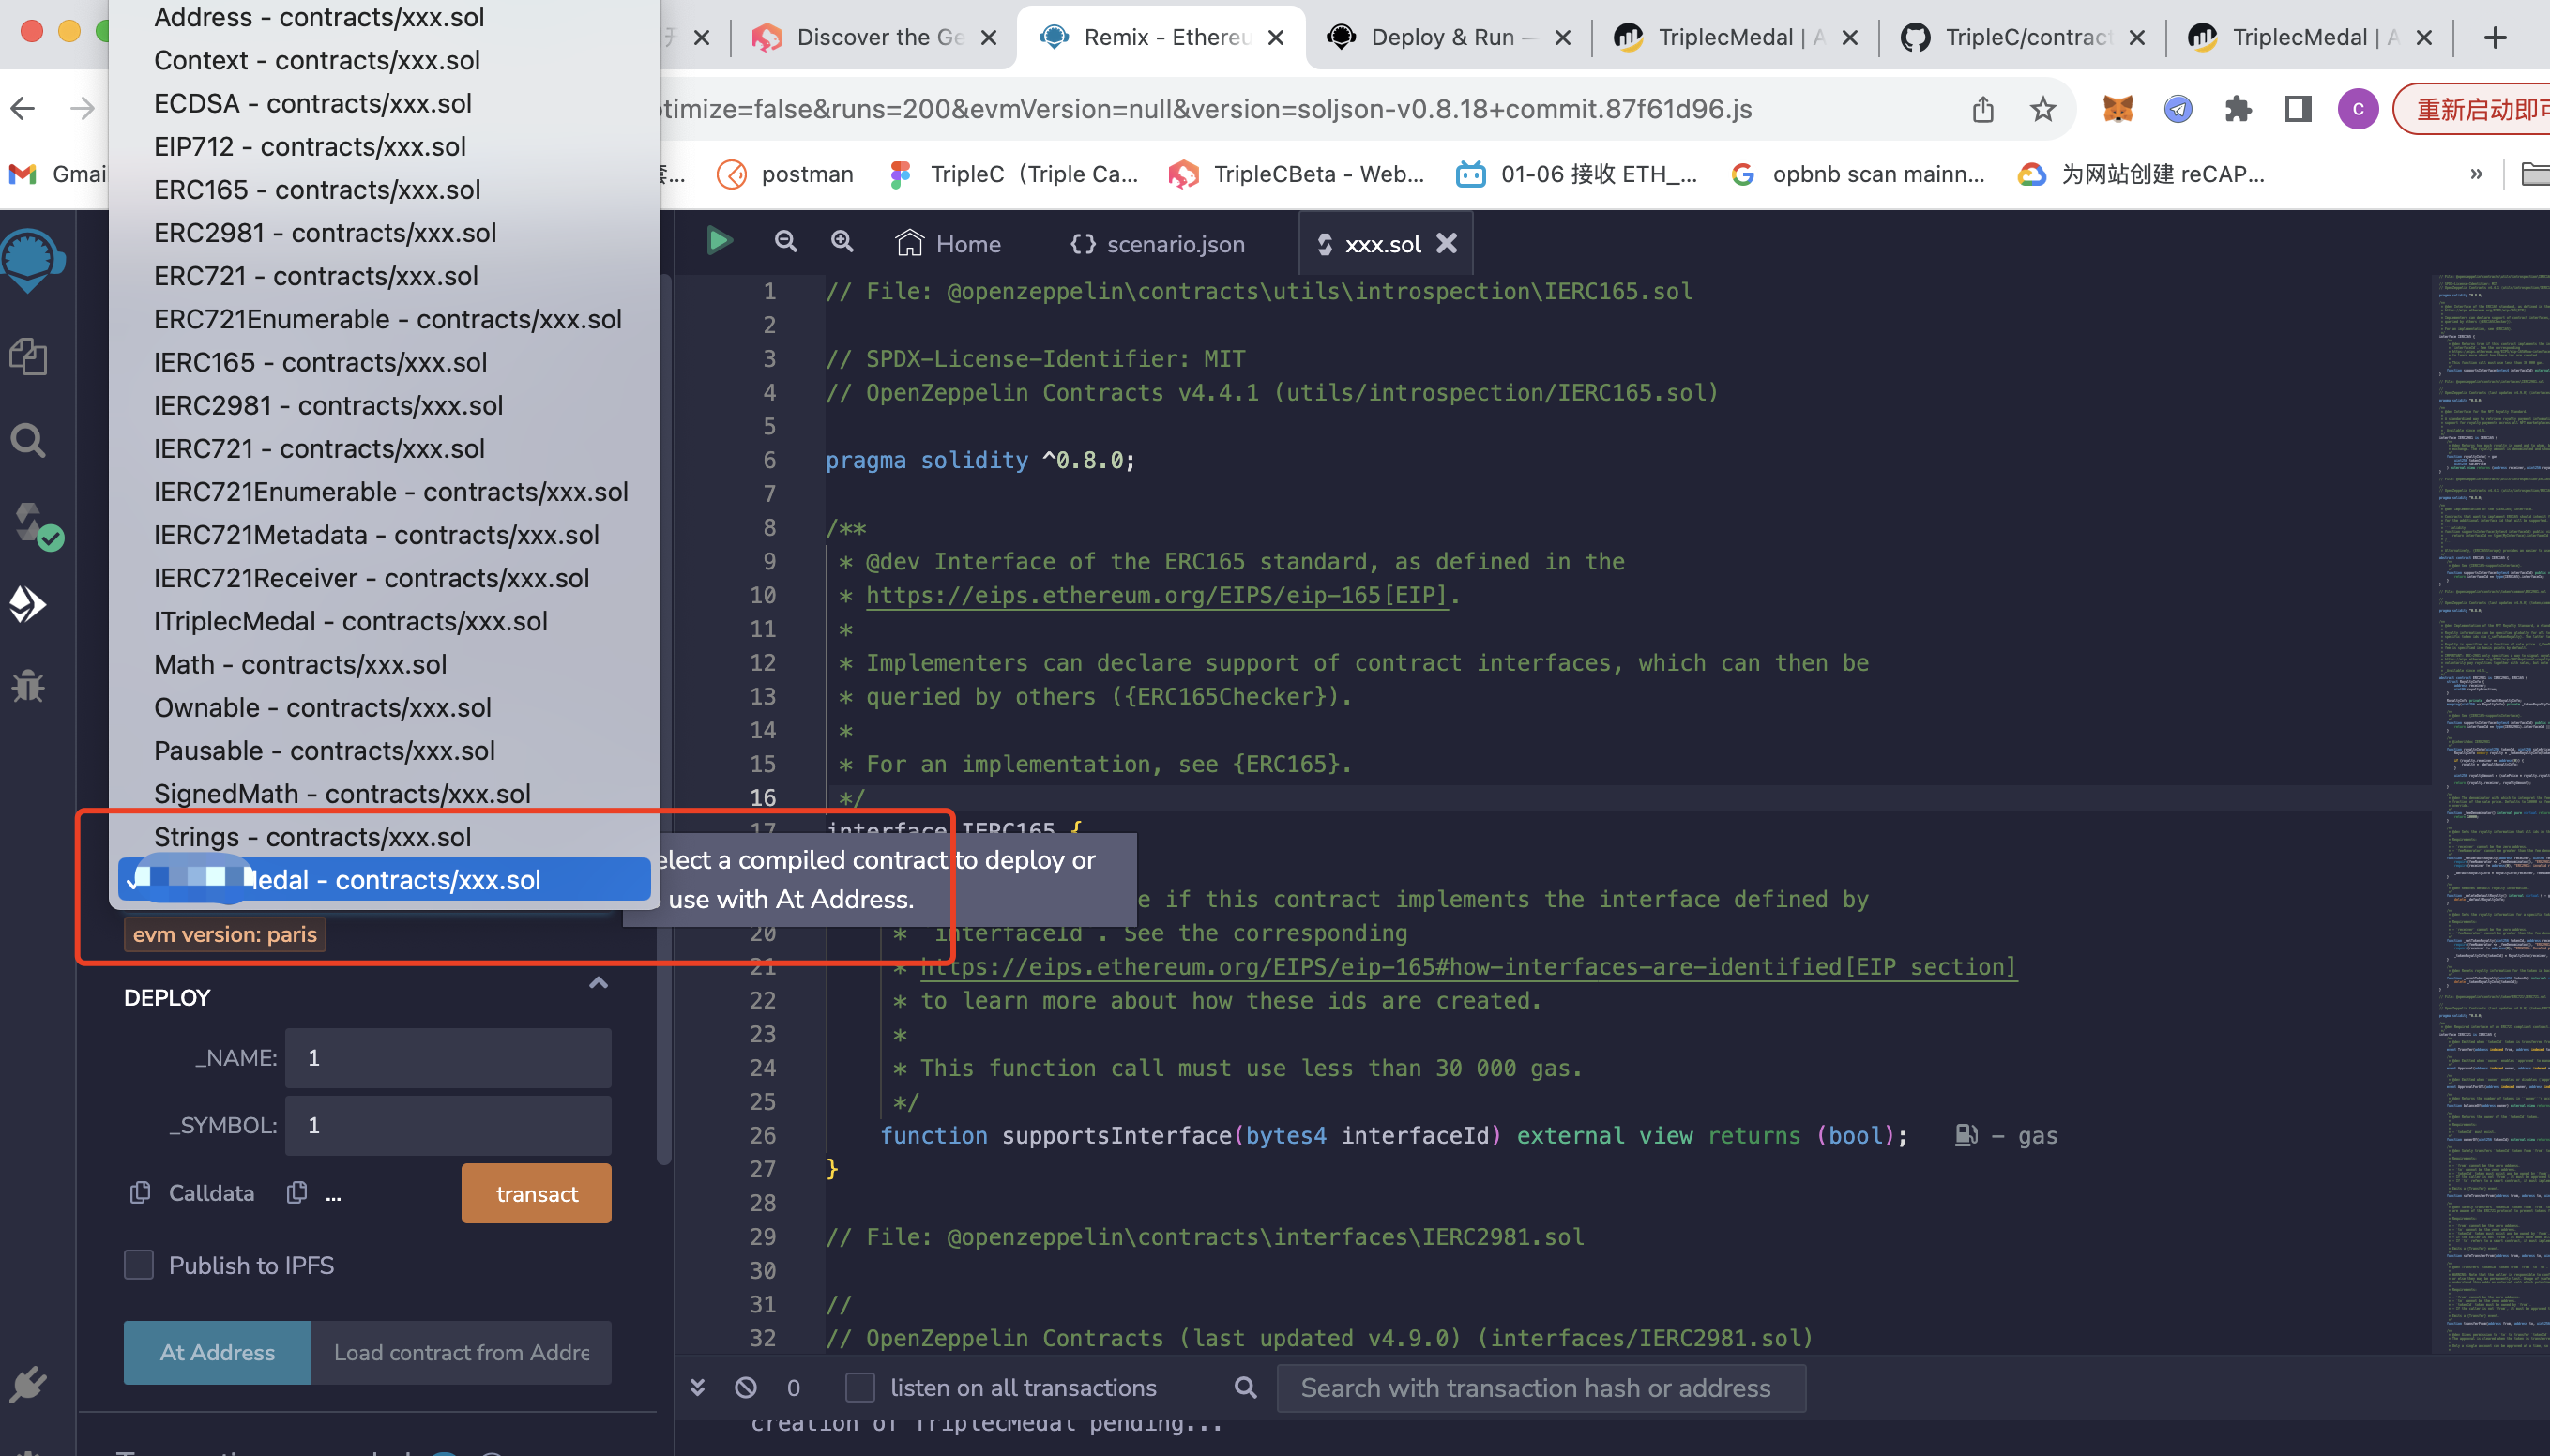Click the clear console icon
This screenshot has height=1456, width=2550.
tap(746, 1388)
